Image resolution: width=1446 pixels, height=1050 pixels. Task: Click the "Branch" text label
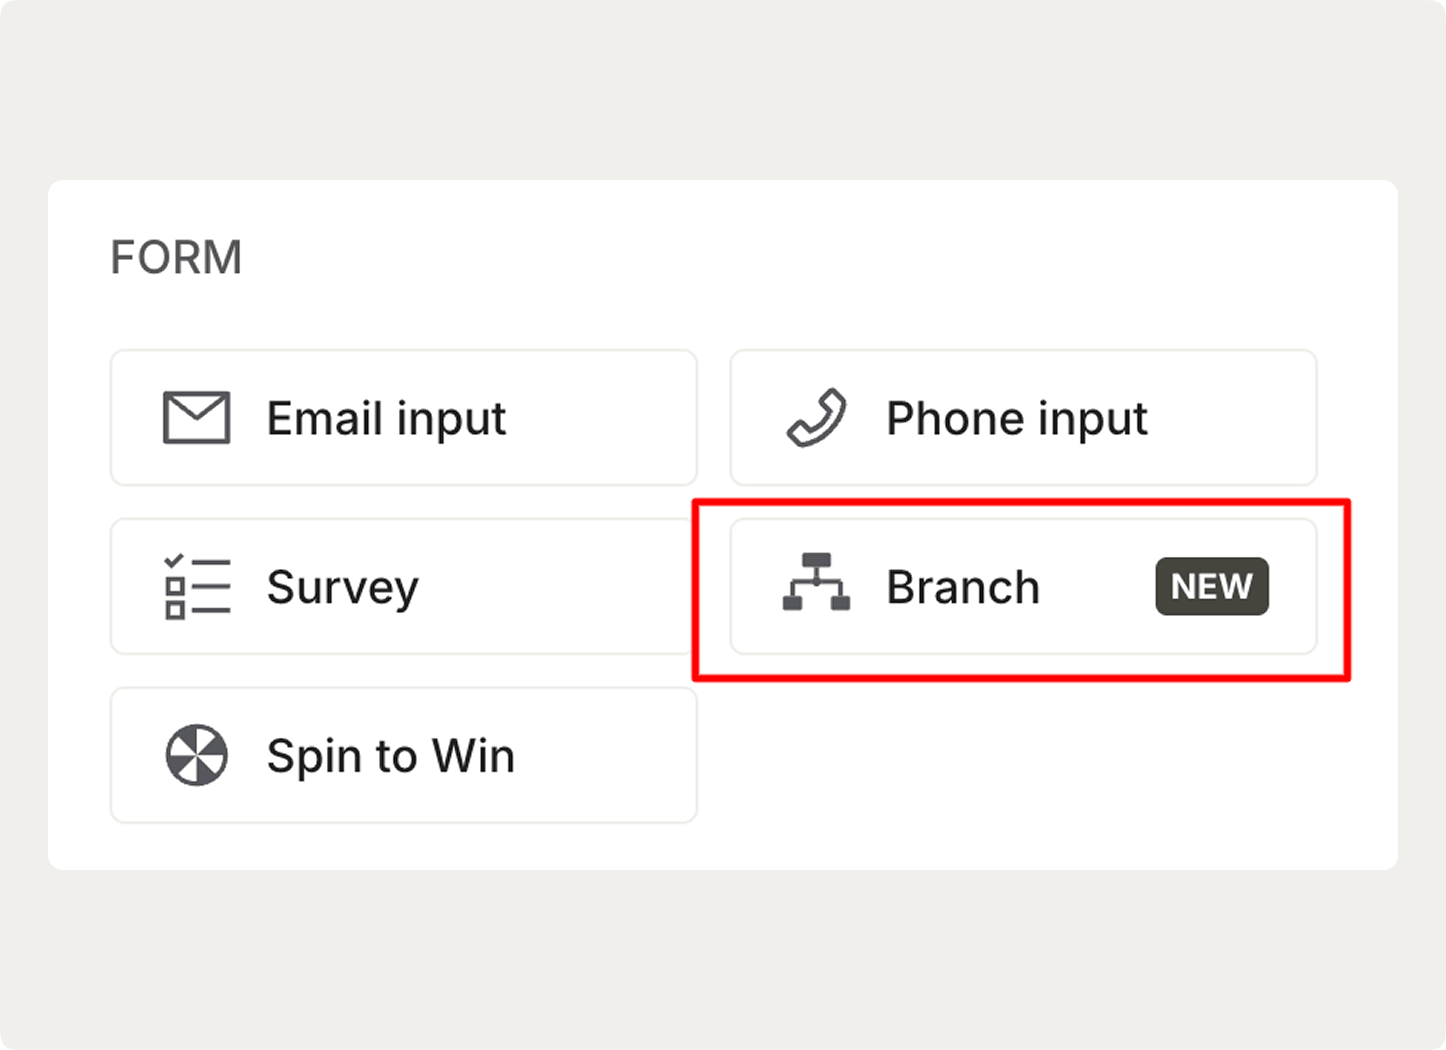962,587
